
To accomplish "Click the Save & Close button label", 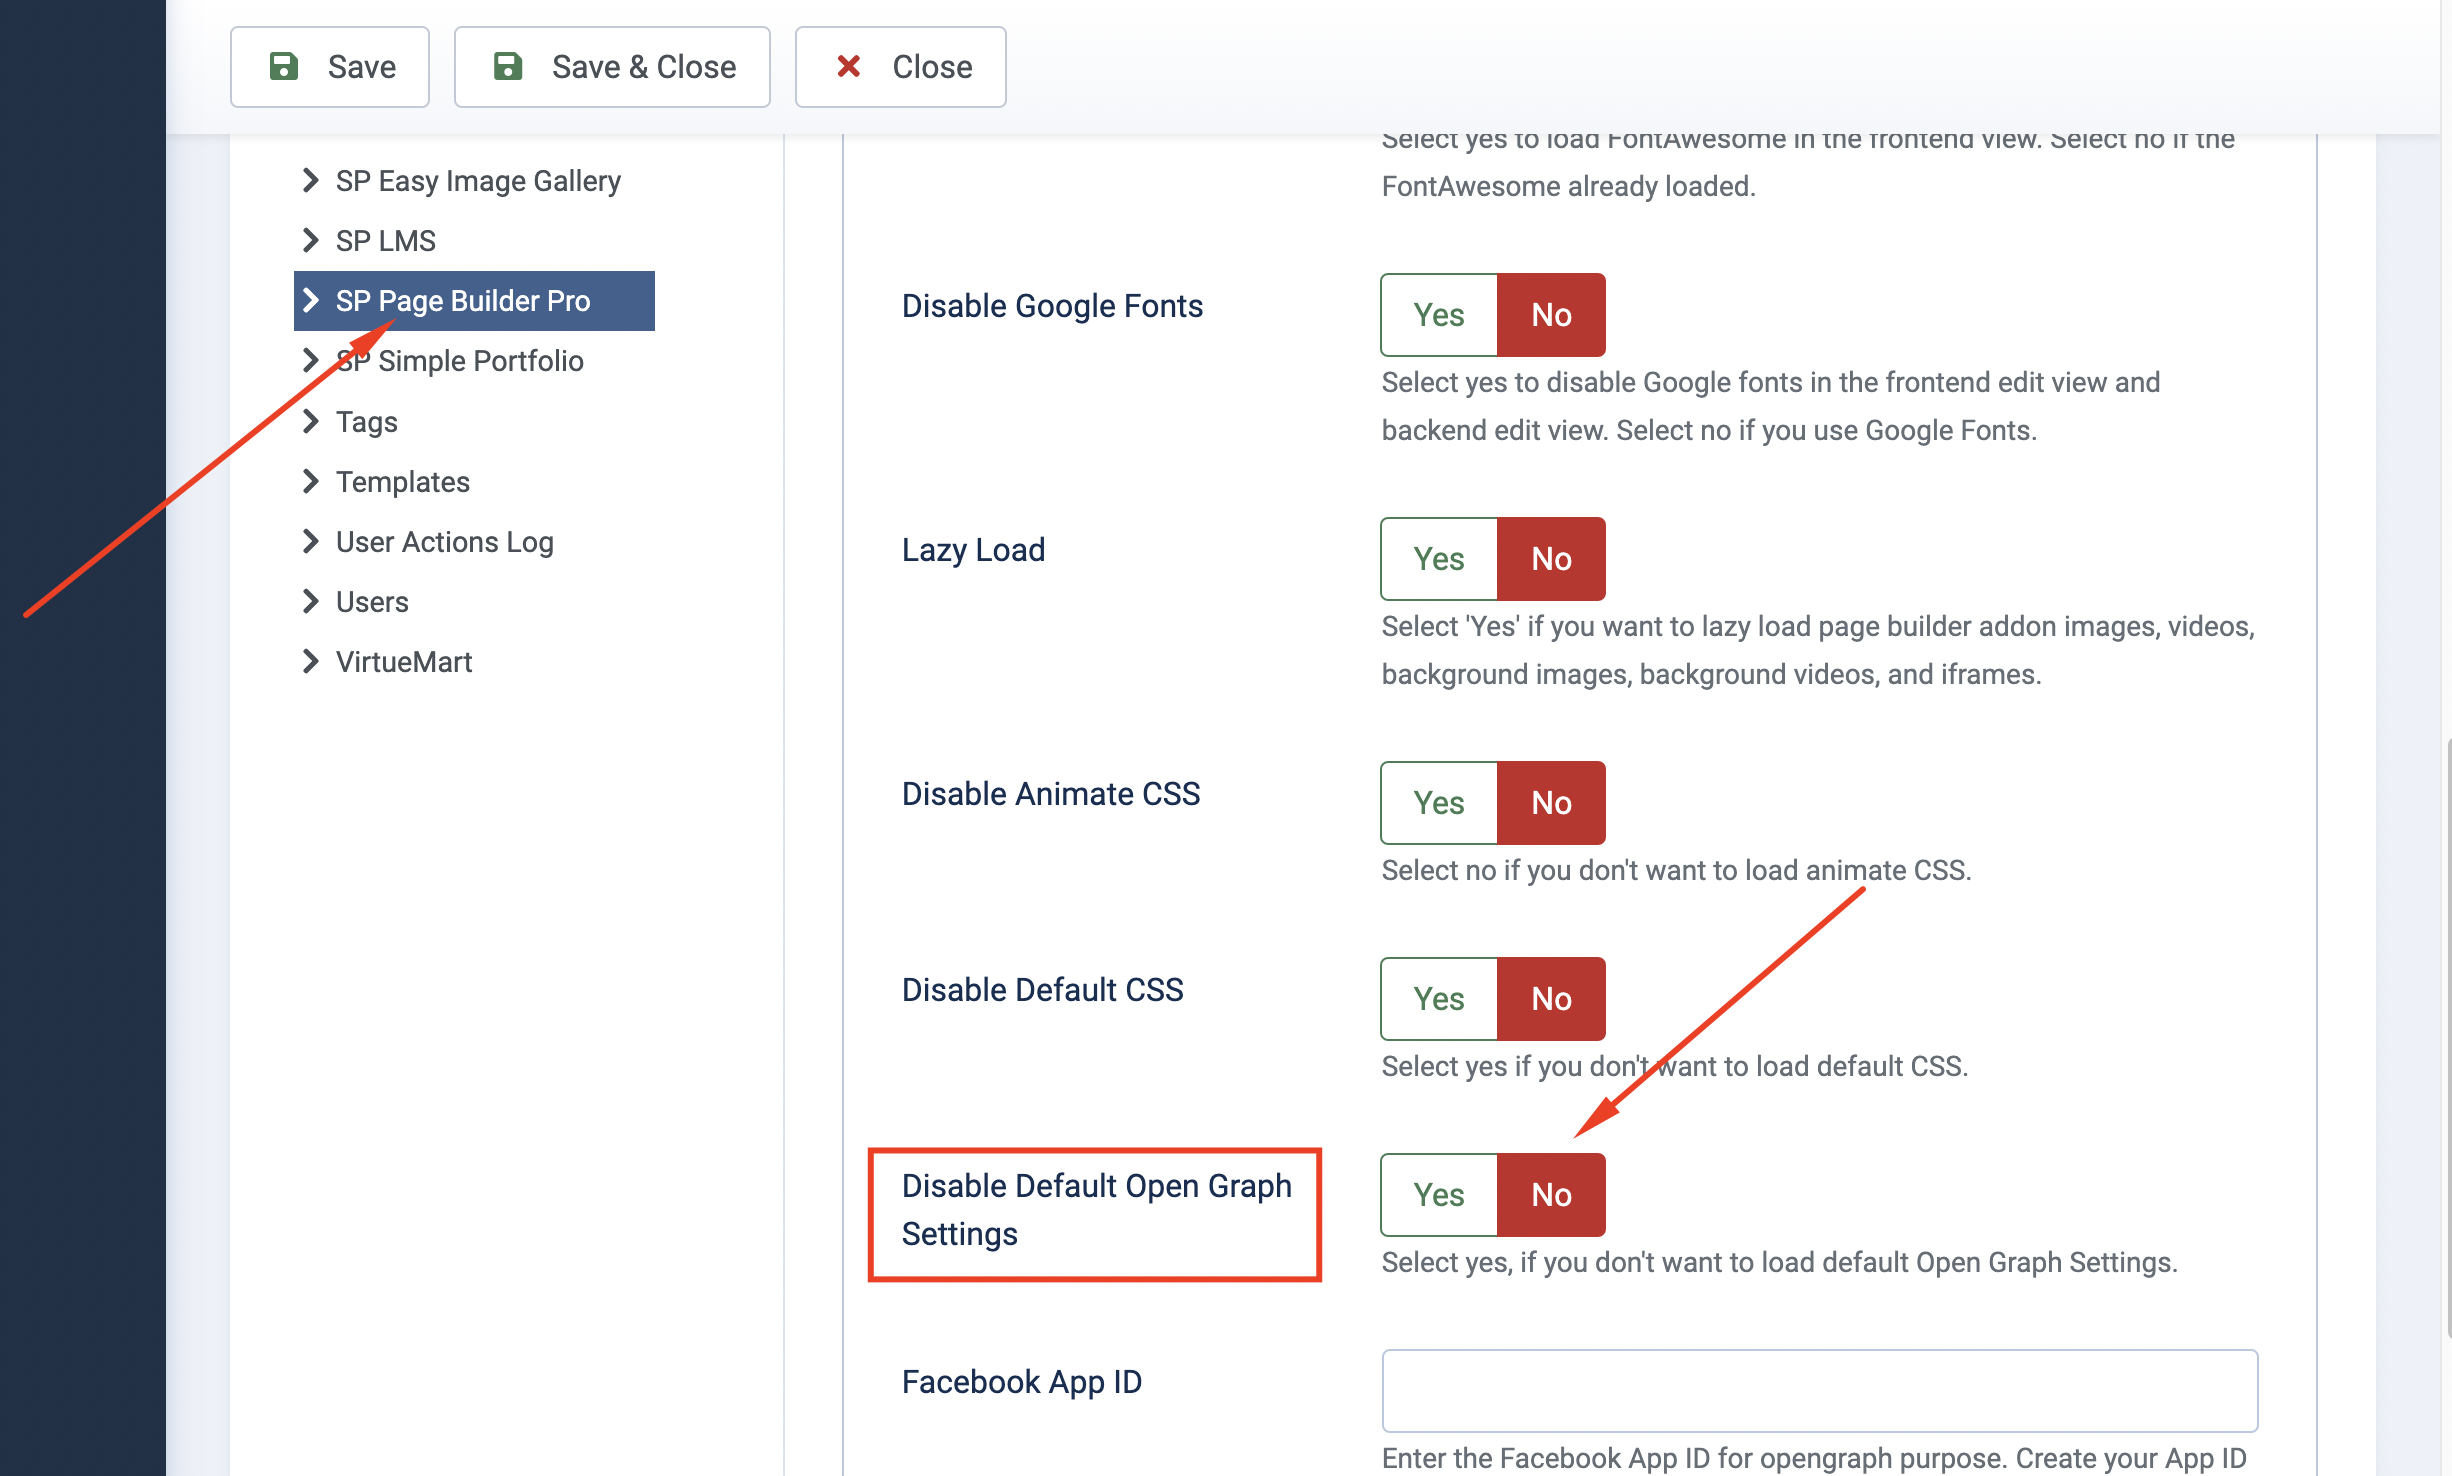I will 644,67.
